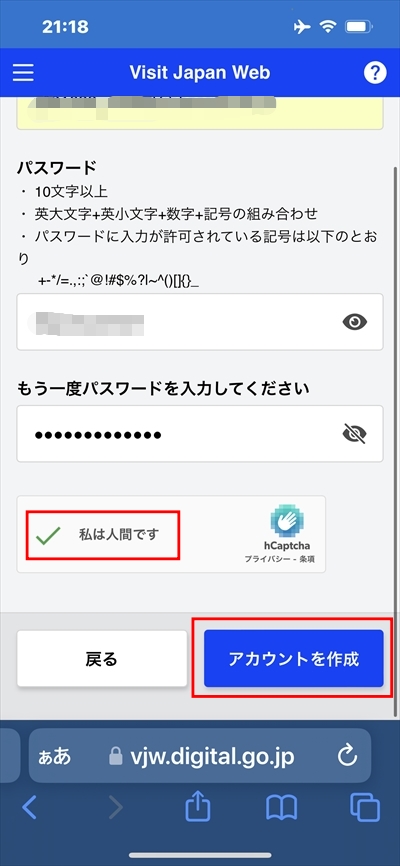Image resolution: width=400 pixels, height=866 pixels.
Task: Hide the password with the eye icon
Action: (x=355, y=321)
